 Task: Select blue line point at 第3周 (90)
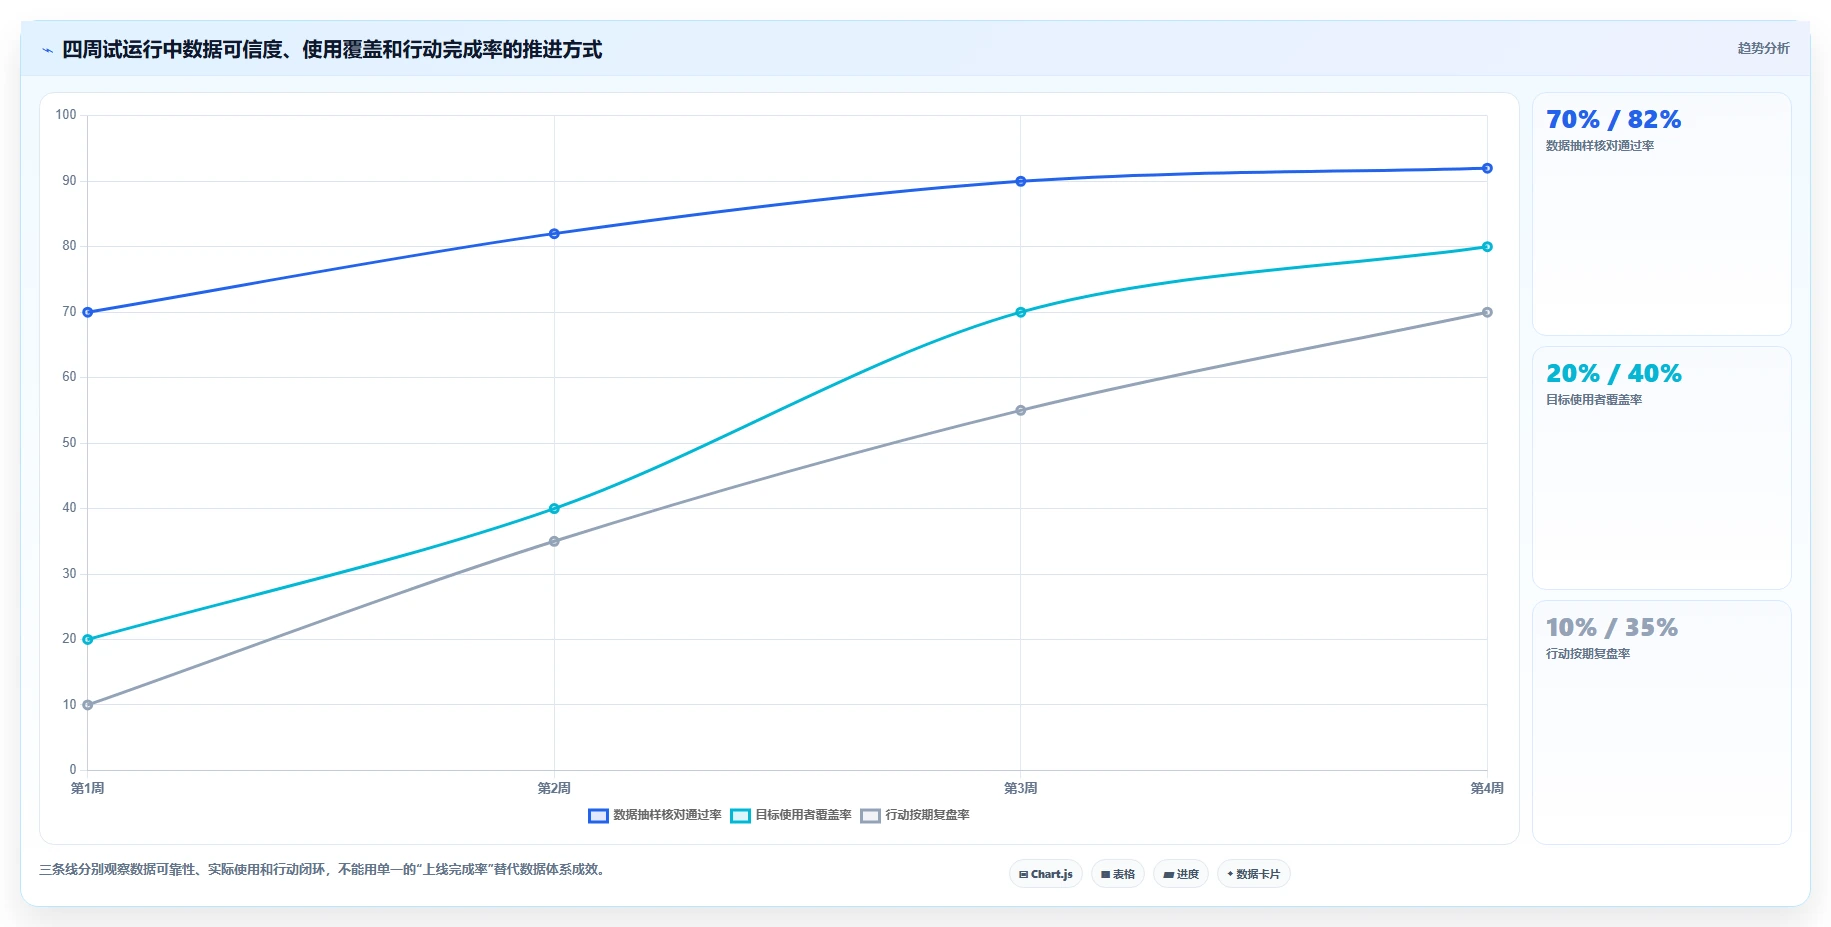click(x=1021, y=181)
